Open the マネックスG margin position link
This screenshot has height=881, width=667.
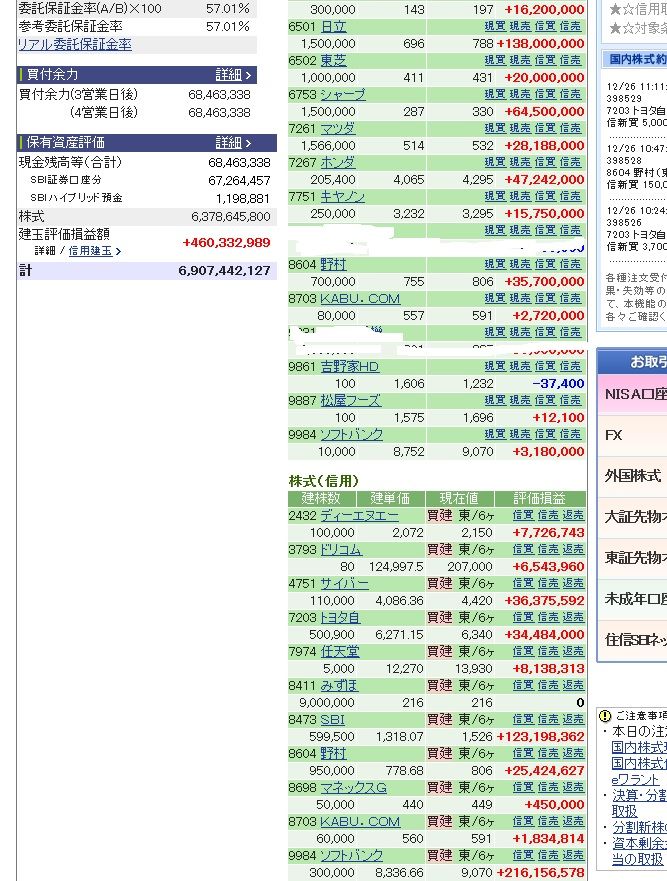click(x=353, y=788)
